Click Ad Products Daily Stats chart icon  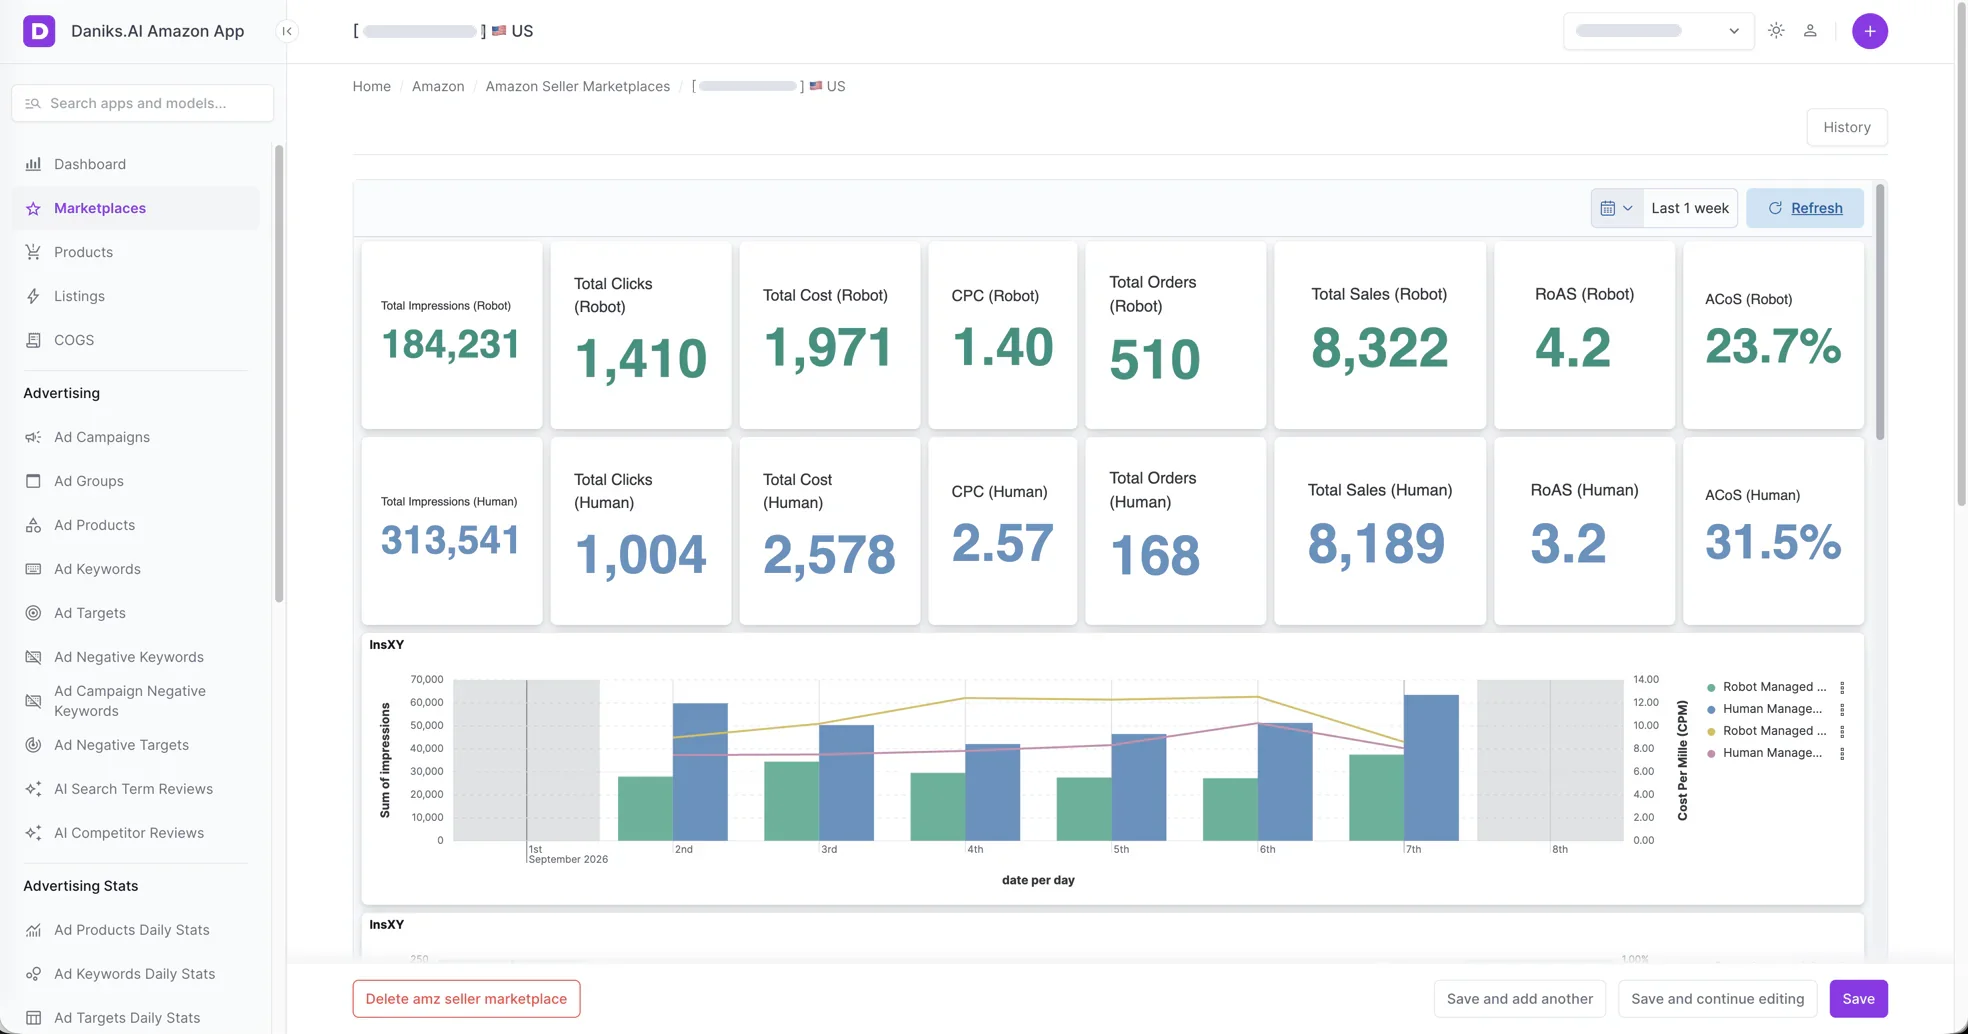click(x=33, y=930)
